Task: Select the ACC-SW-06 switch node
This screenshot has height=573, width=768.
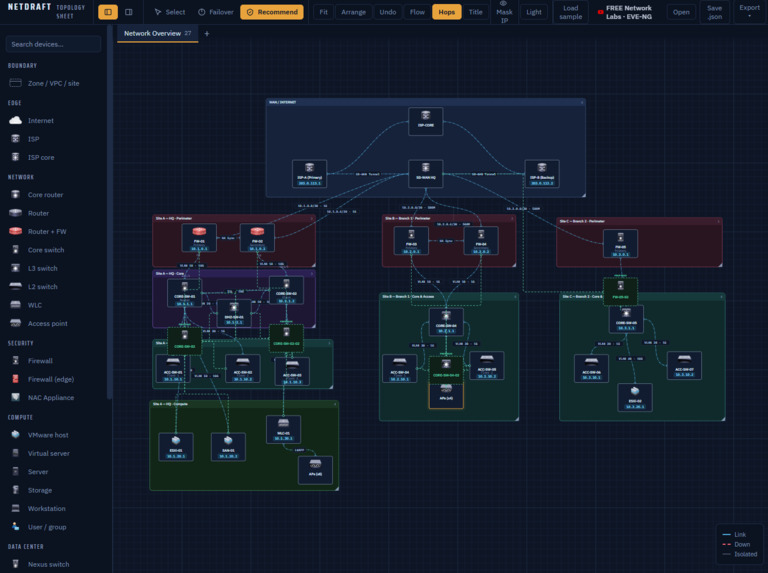Action: click(x=591, y=368)
